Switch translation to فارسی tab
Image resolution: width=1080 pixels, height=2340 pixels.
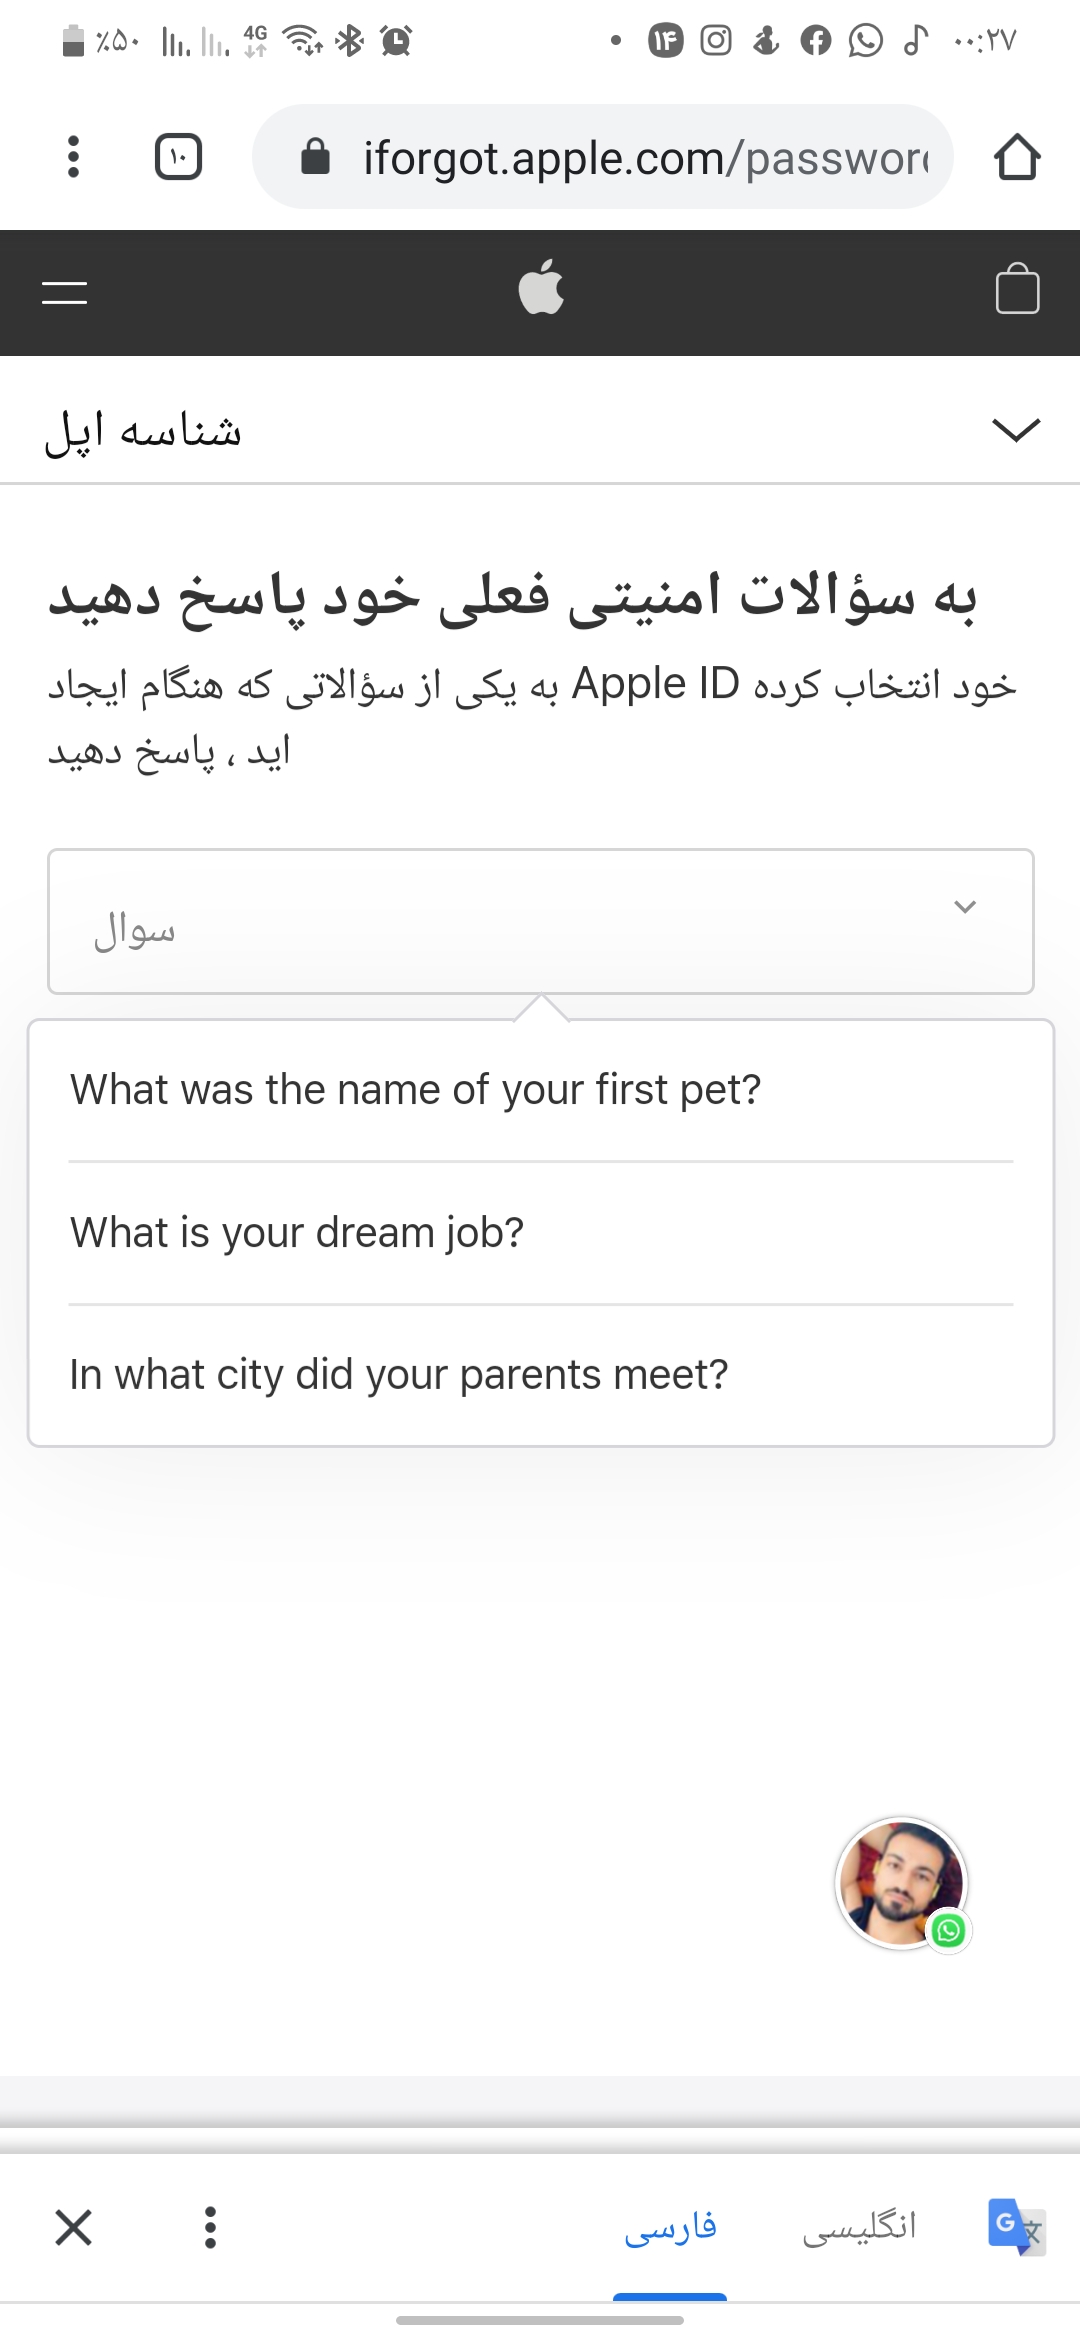tap(670, 2227)
